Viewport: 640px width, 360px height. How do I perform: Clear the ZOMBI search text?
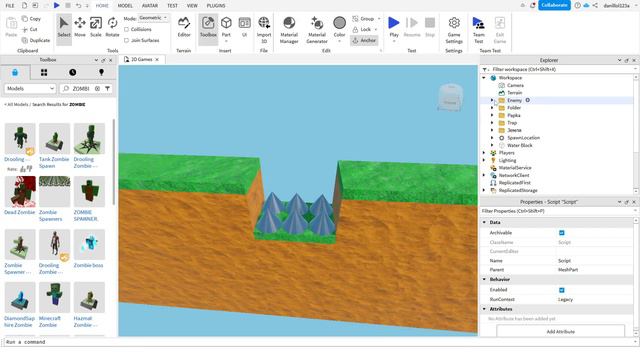(x=97, y=89)
